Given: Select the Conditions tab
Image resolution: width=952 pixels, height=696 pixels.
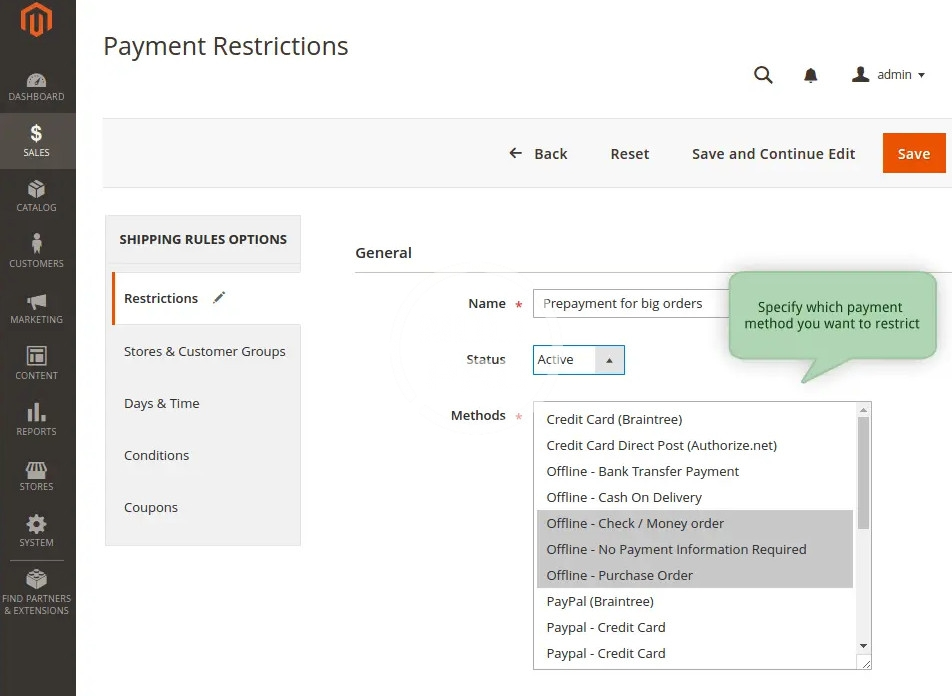Looking at the screenshot, I should click(156, 455).
